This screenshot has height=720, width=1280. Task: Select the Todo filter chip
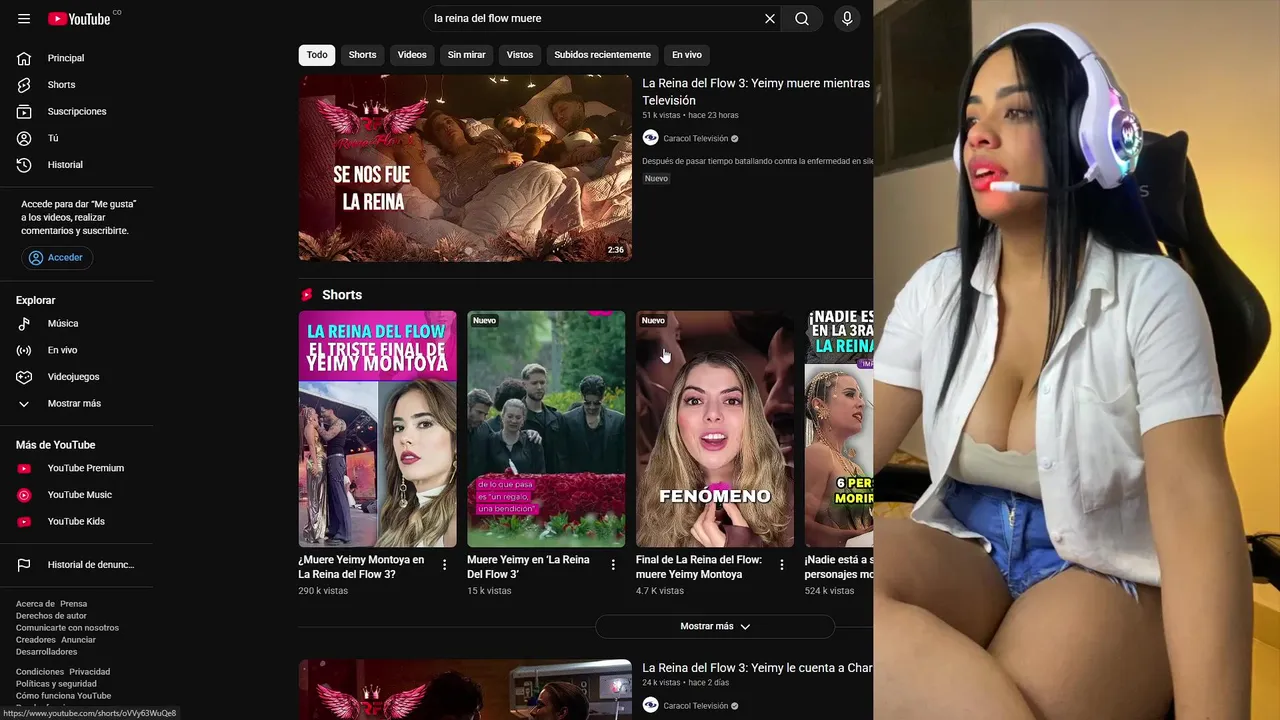pyautogui.click(x=317, y=55)
